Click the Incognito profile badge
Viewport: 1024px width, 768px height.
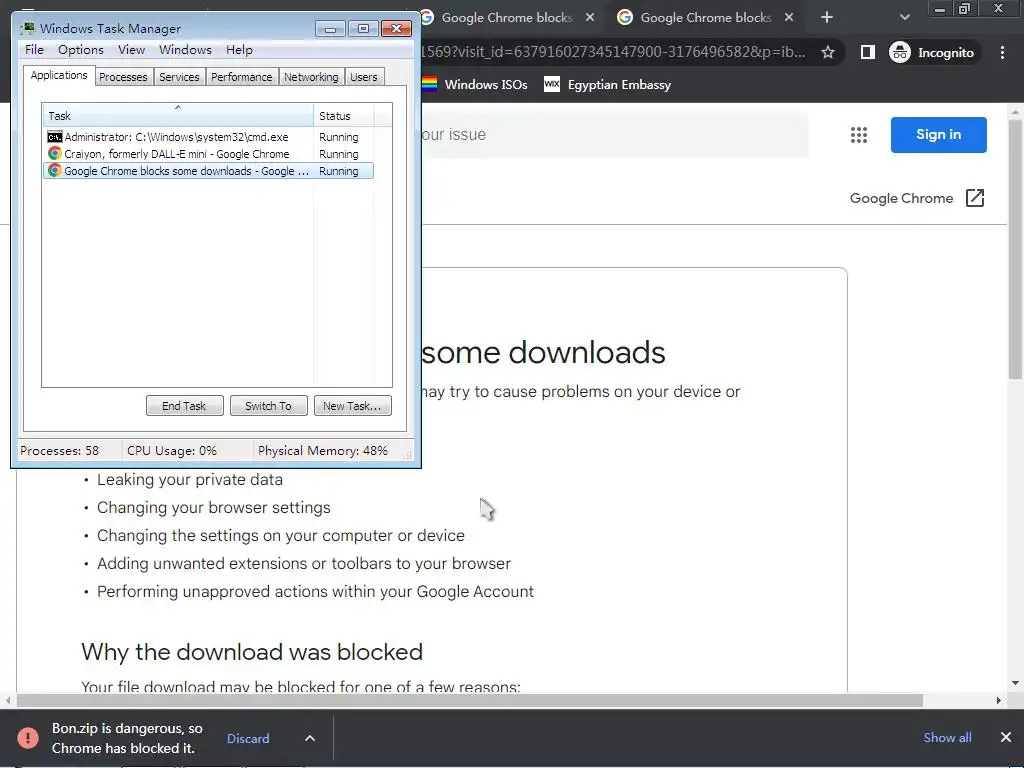pyautogui.click(x=932, y=52)
